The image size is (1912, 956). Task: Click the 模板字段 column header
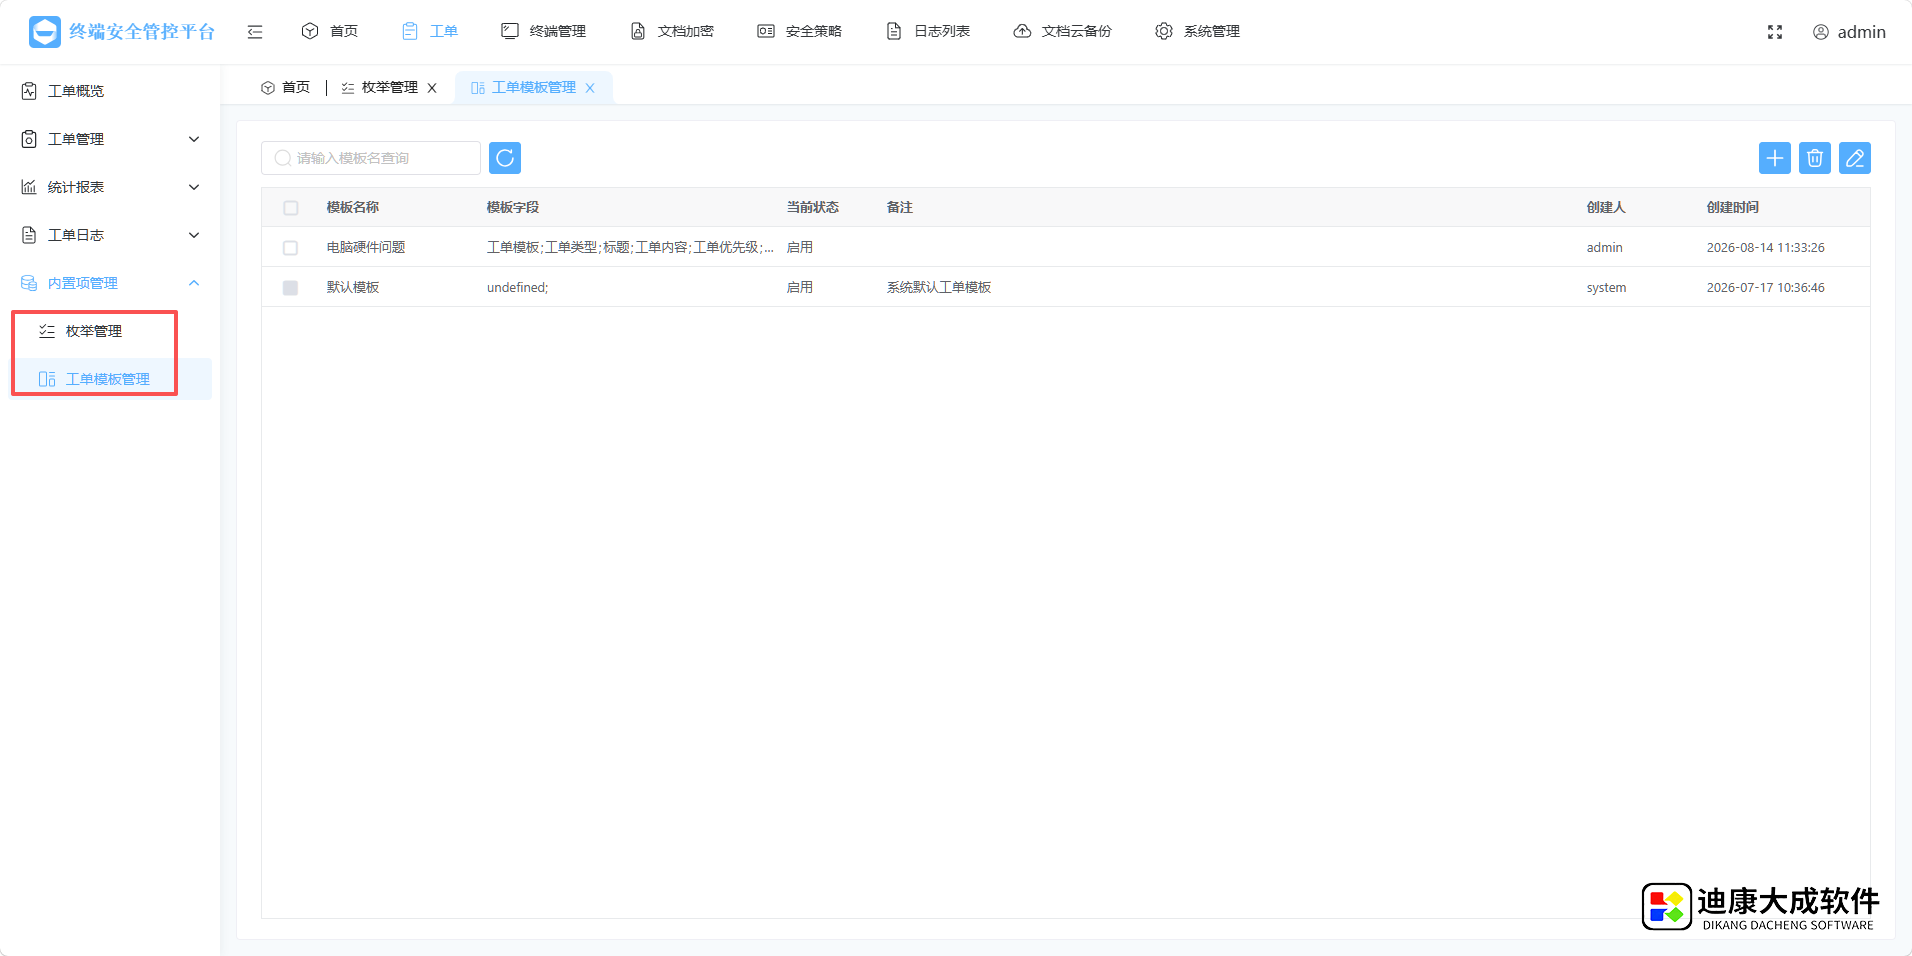(x=513, y=207)
